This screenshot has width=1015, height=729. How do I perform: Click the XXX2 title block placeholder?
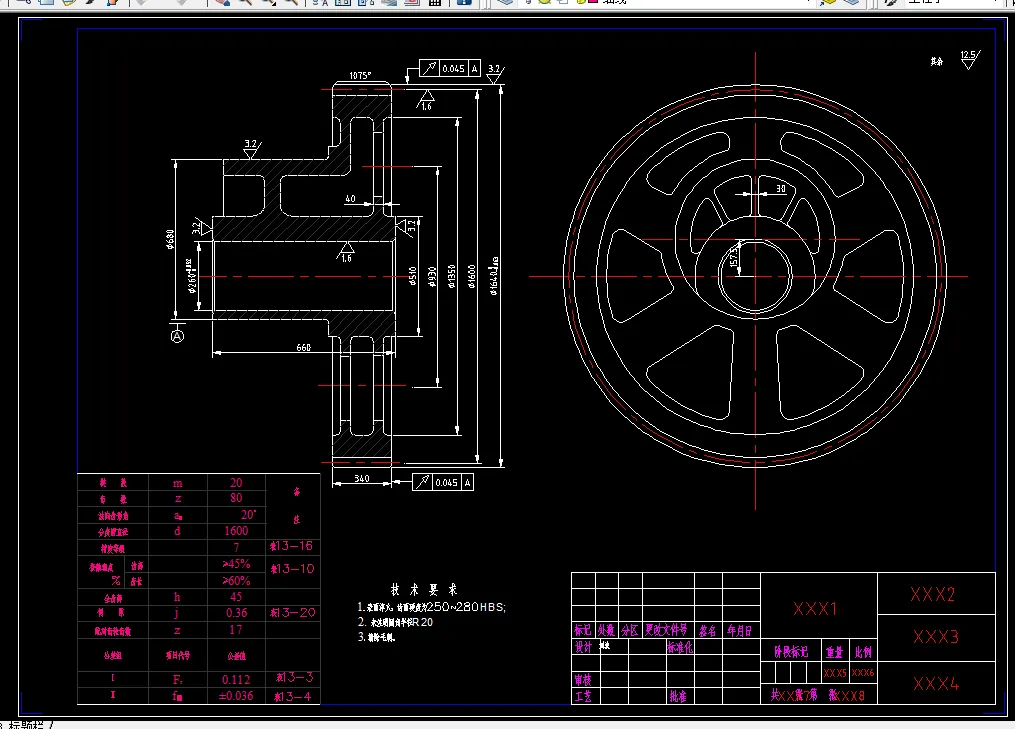(933, 594)
